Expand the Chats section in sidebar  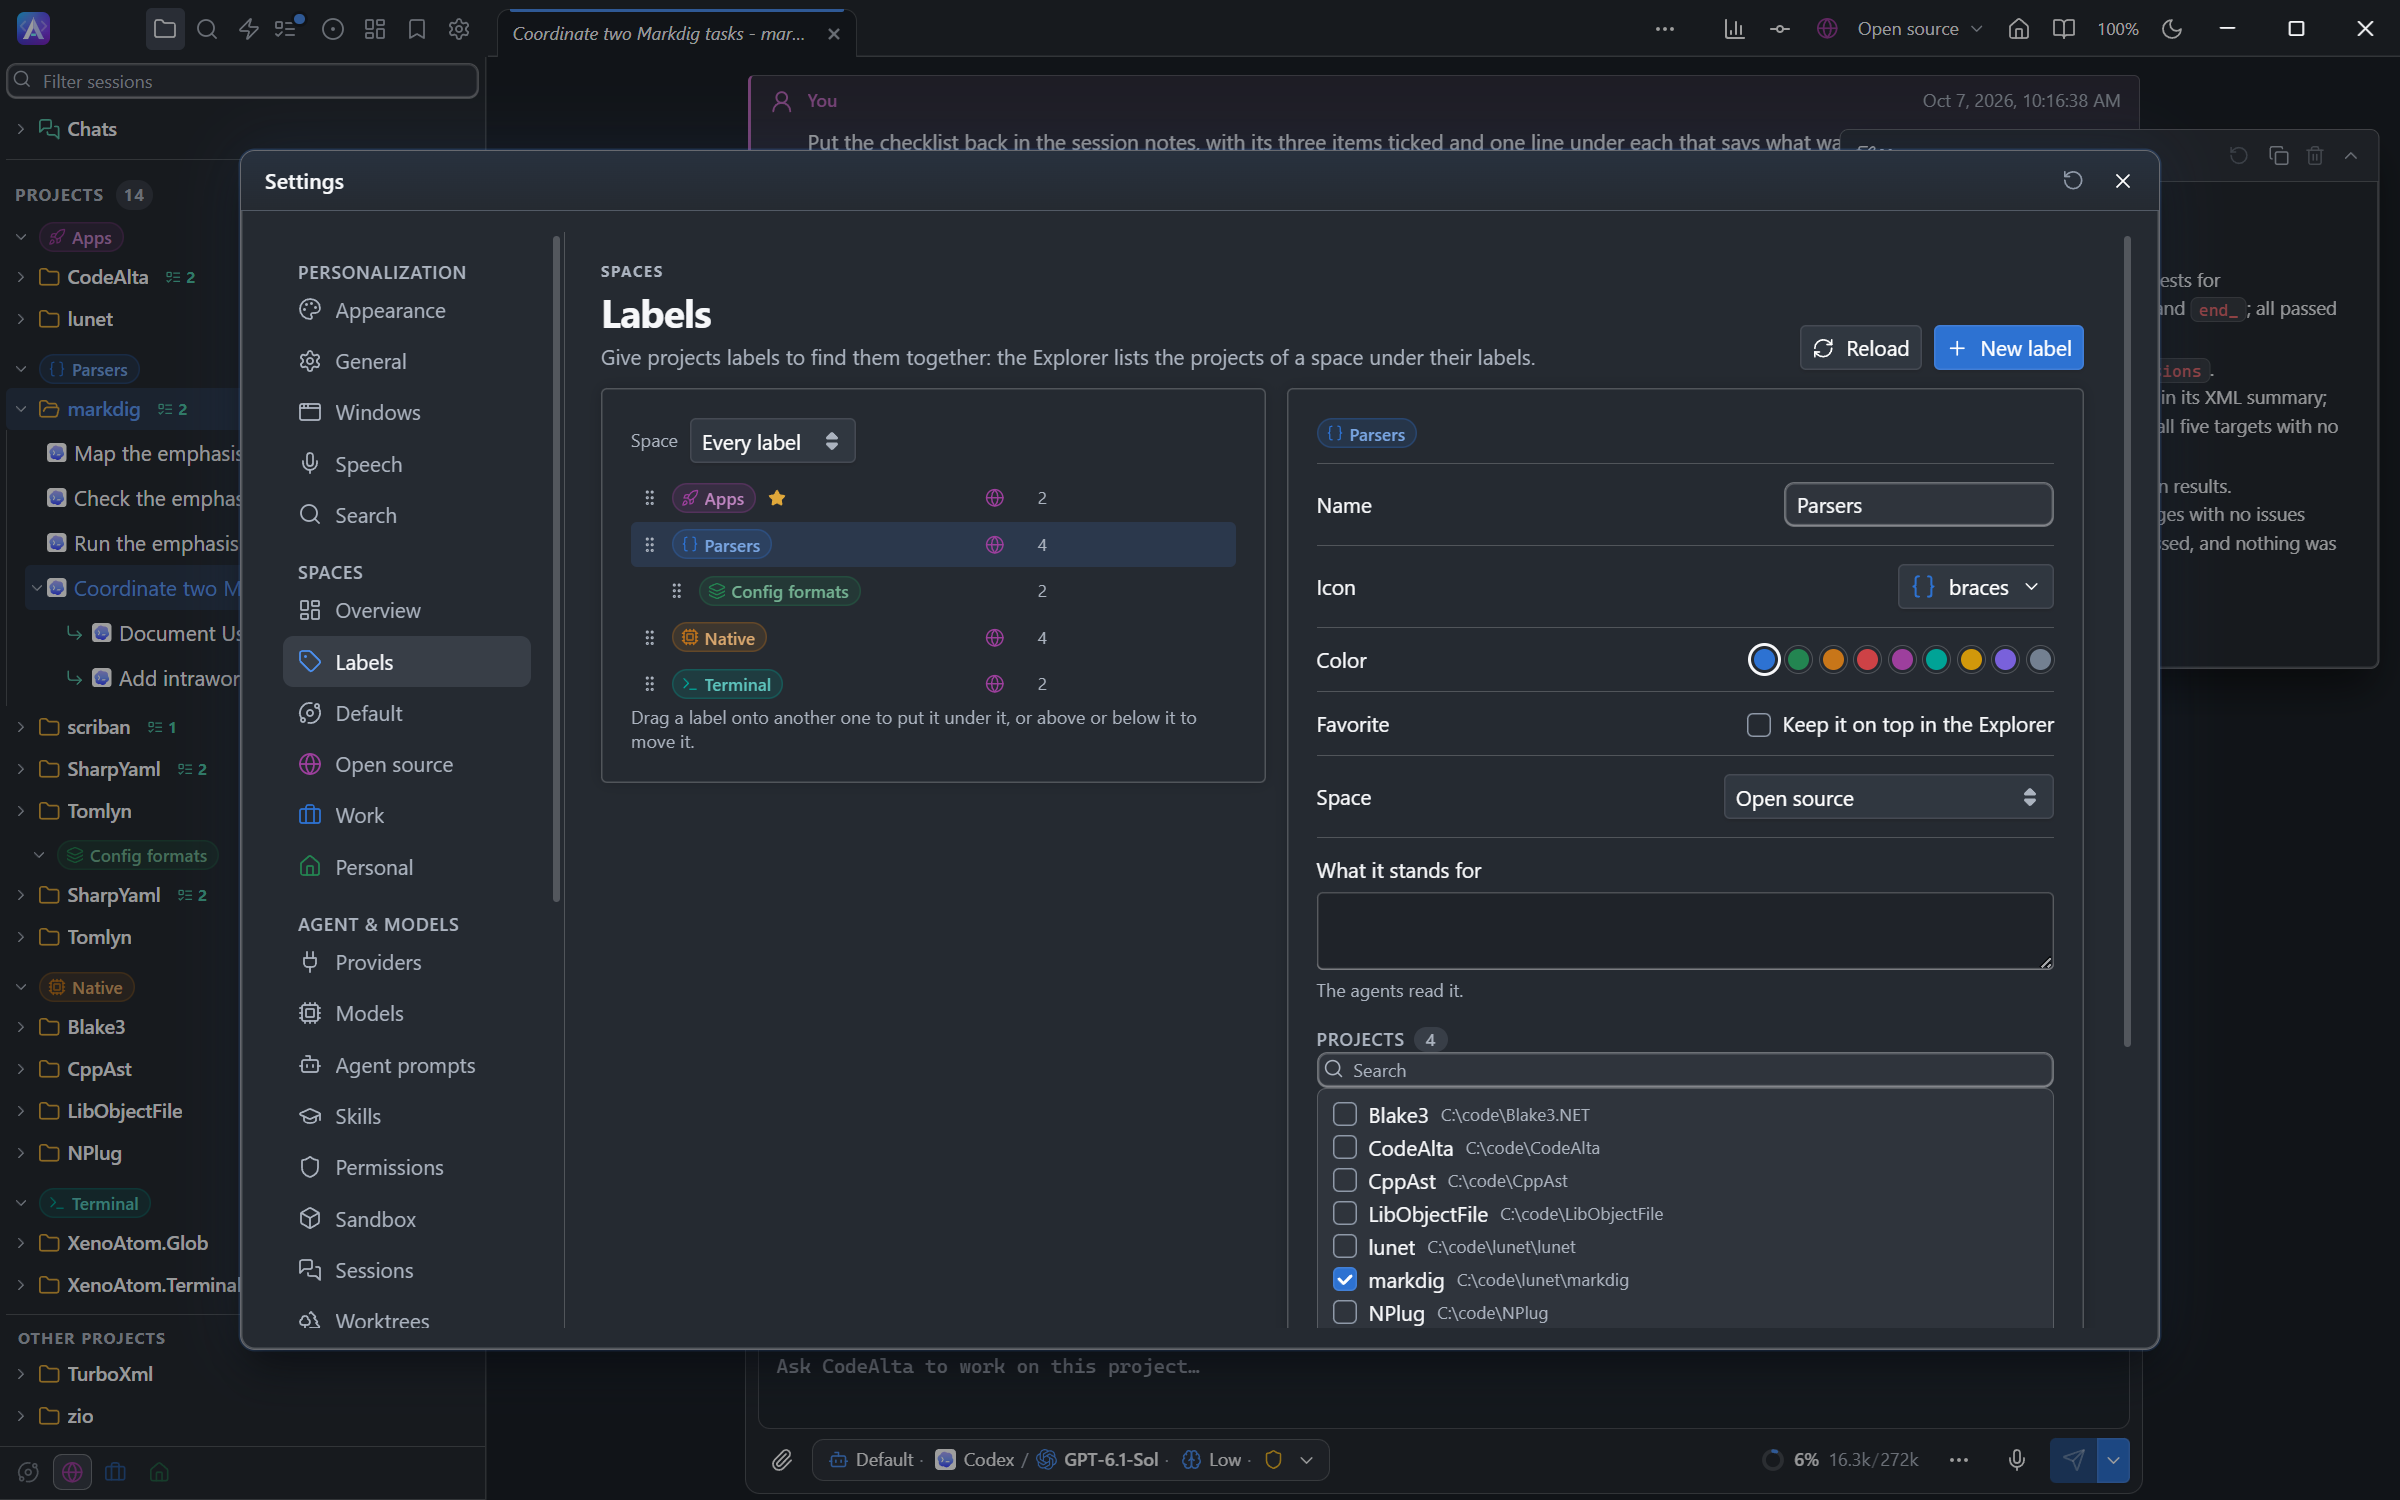[x=21, y=129]
